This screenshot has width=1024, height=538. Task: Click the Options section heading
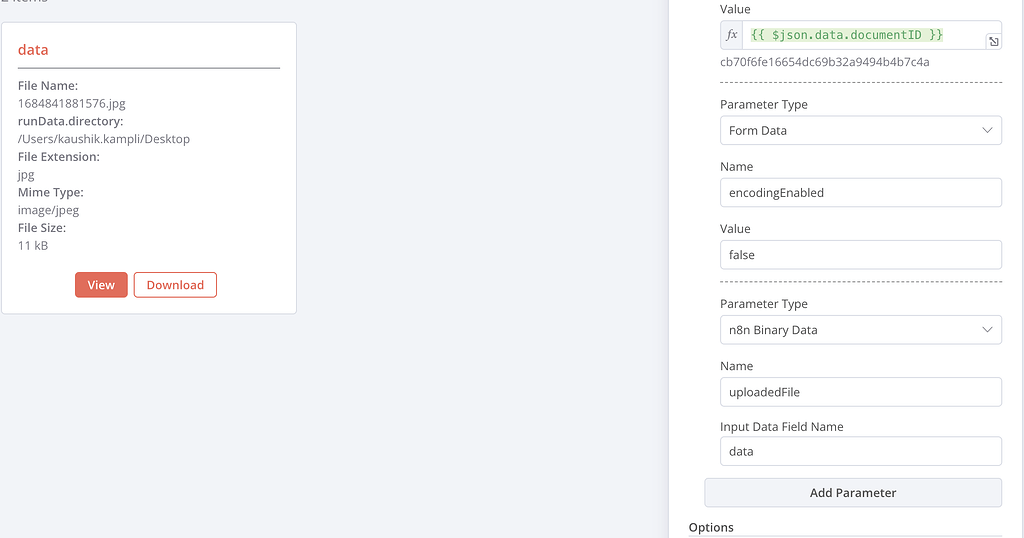click(711, 527)
